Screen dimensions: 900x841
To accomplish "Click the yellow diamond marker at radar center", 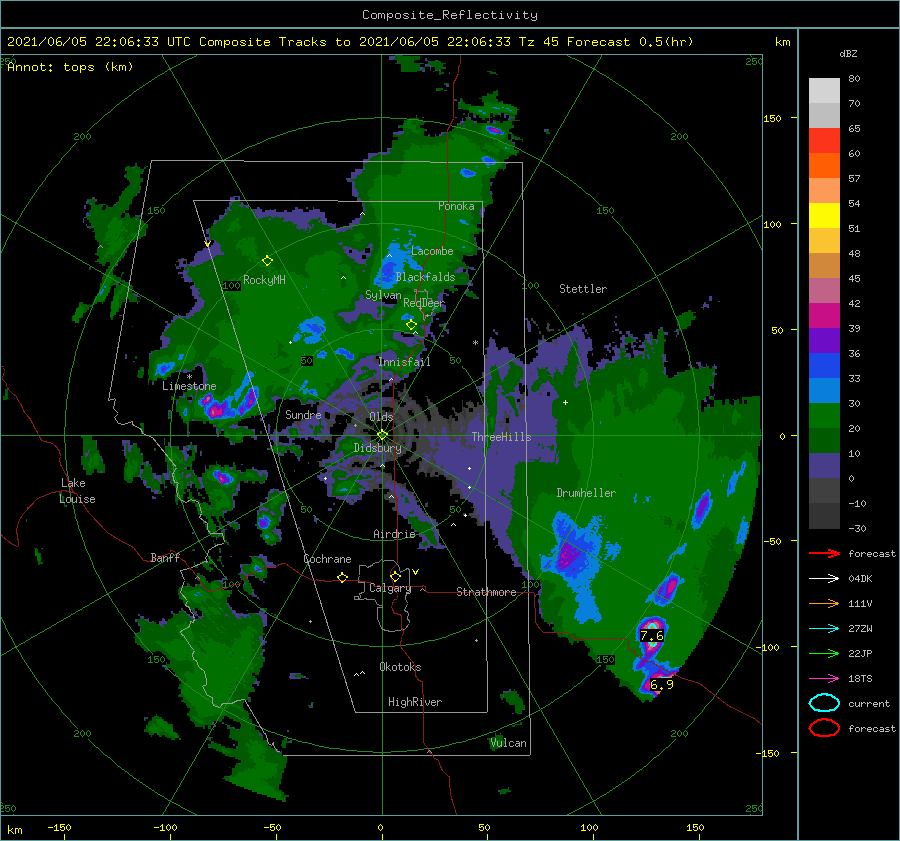I will pyautogui.click(x=382, y=435).
